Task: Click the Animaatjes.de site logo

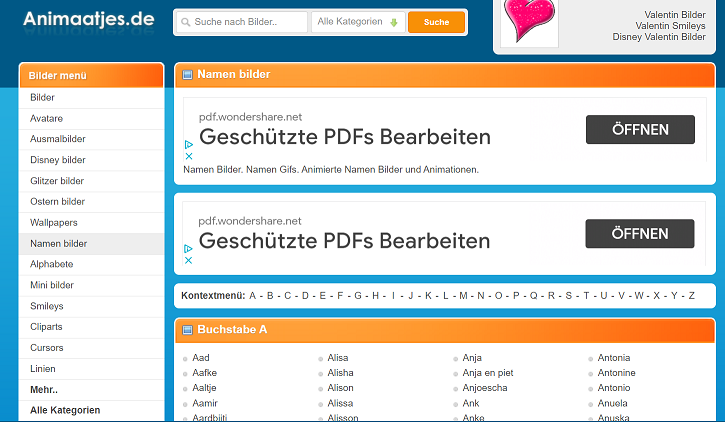Action: pos(89,18)
